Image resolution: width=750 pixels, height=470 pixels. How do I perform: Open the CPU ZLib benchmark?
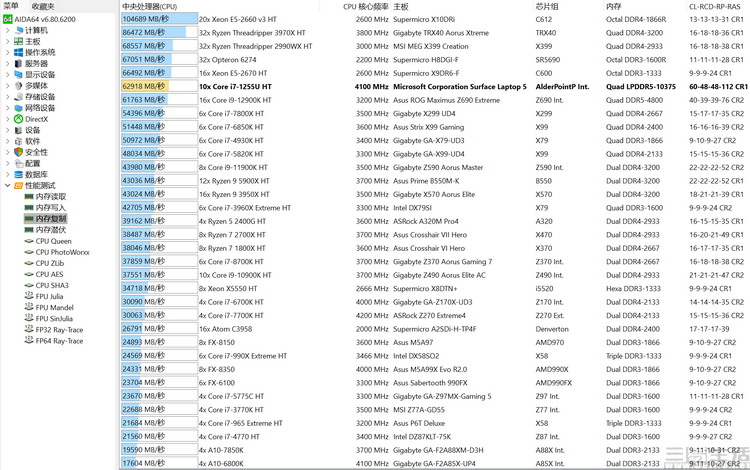click(50, 263)
